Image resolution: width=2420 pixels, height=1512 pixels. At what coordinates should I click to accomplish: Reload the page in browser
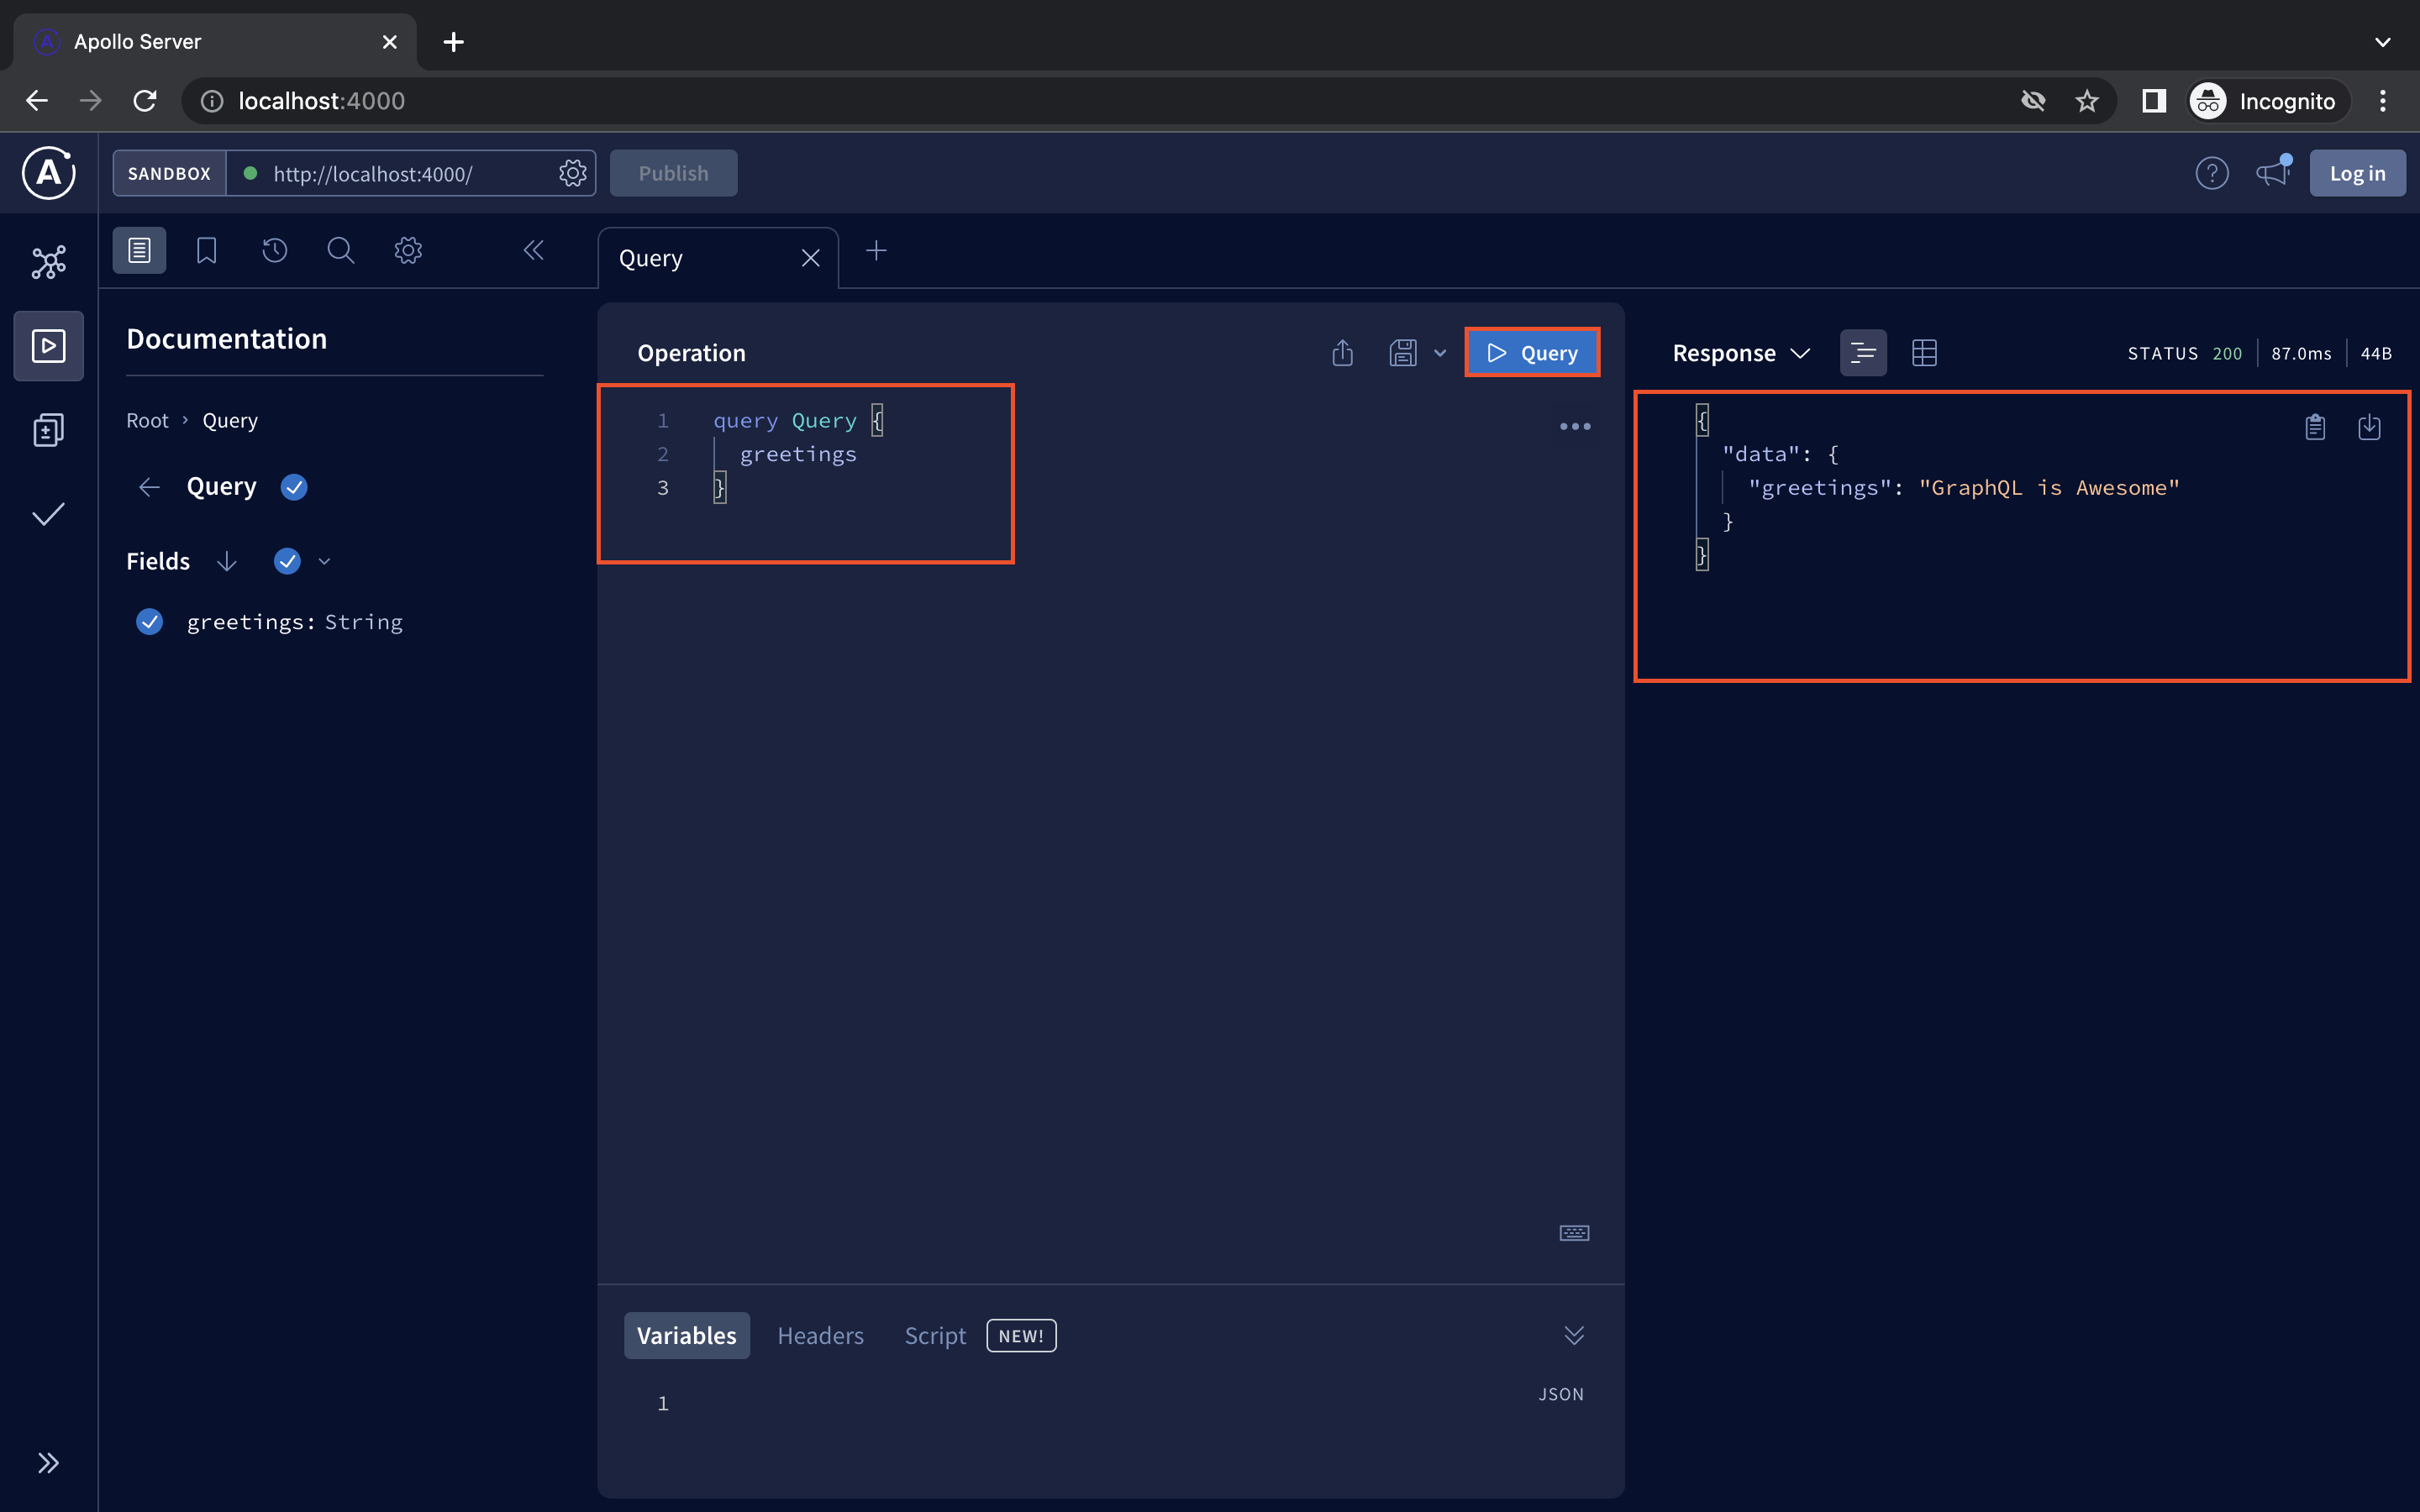[145, 101]
